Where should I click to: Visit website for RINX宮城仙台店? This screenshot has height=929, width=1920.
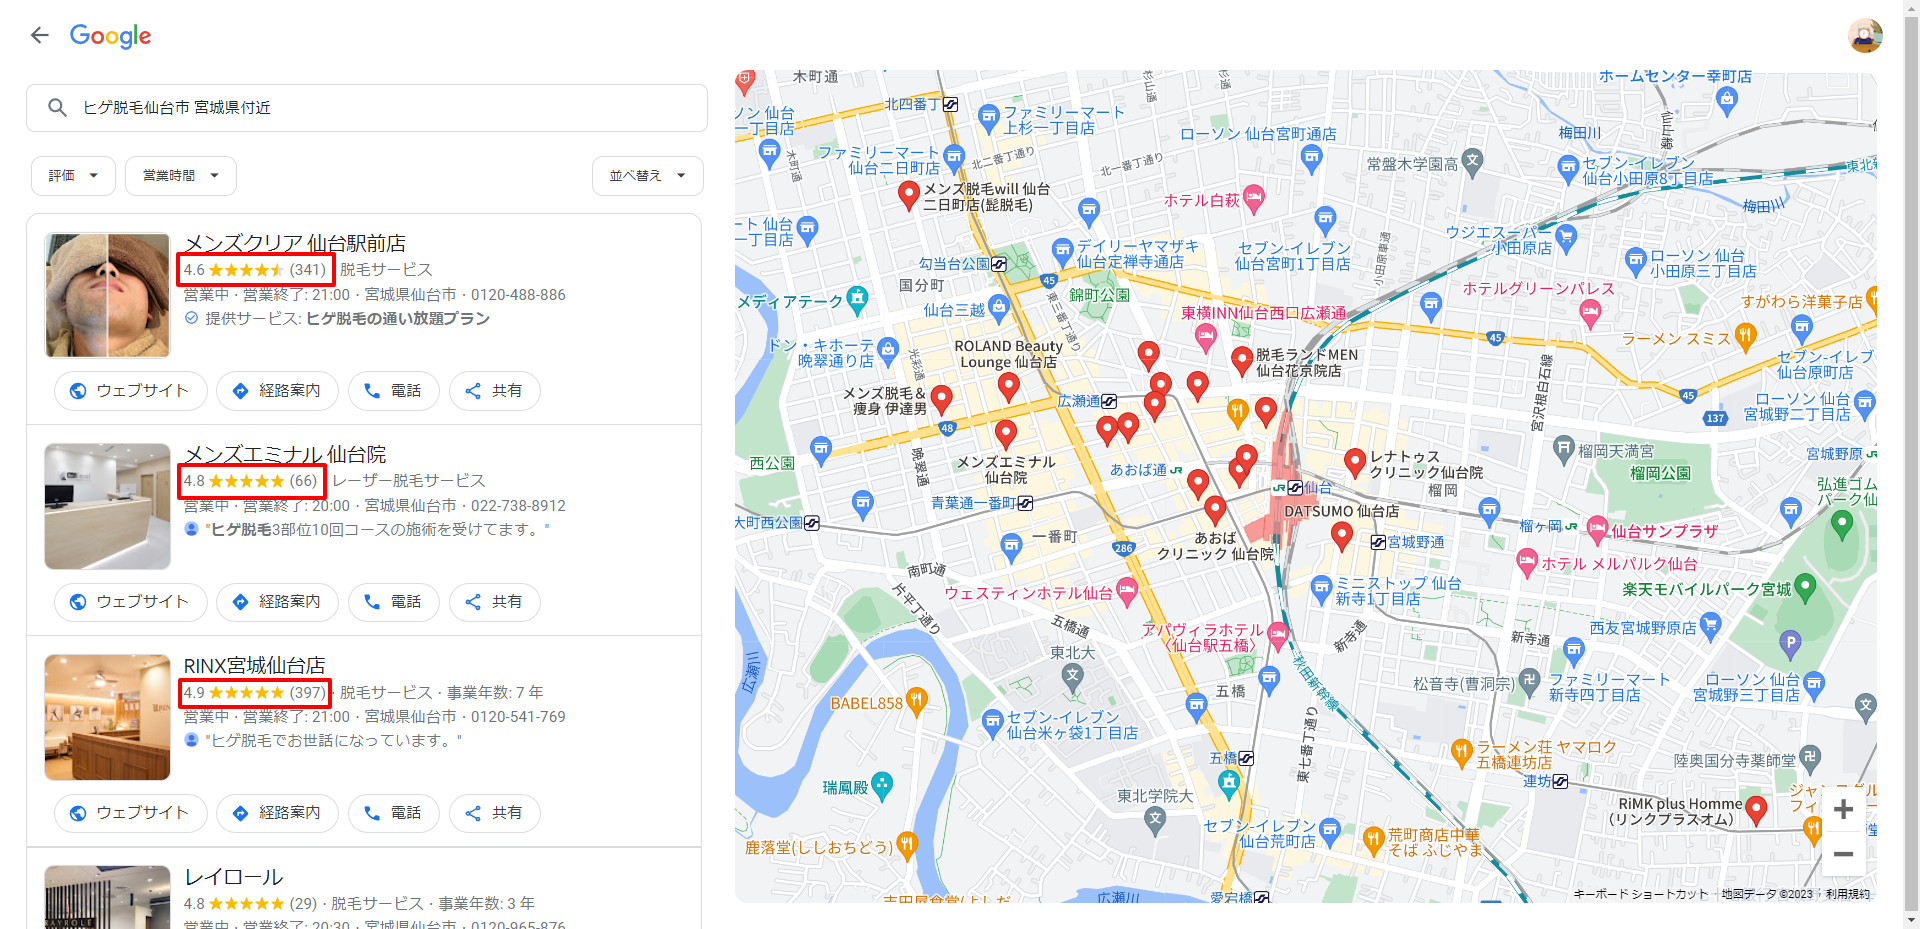coord(130,813)
